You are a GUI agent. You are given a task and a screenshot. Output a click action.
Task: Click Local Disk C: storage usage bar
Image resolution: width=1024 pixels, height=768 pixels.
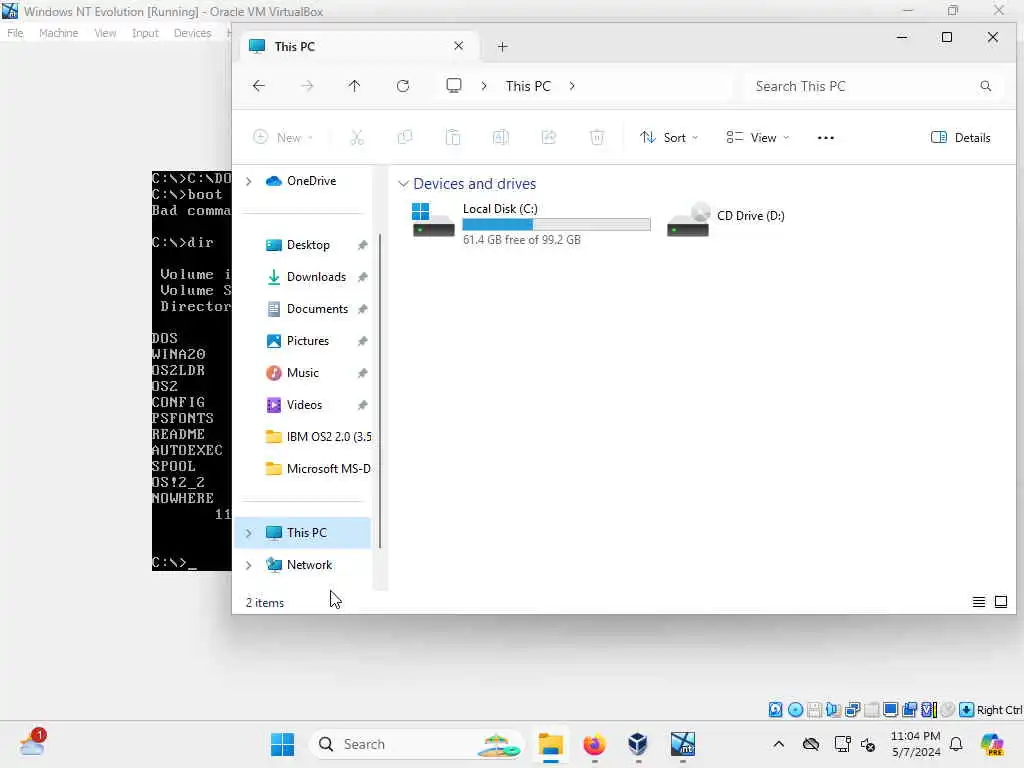click(556, 225)
